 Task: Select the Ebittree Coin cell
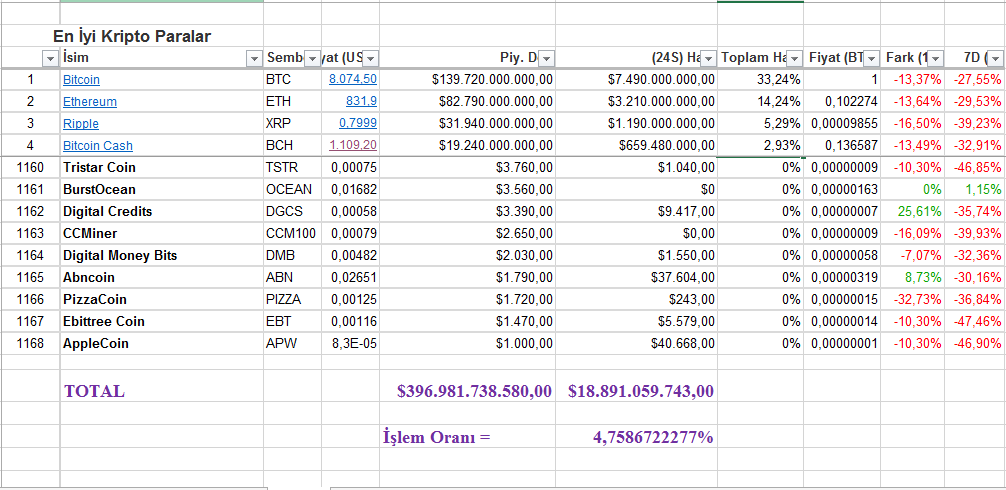[x=162, y=321]
